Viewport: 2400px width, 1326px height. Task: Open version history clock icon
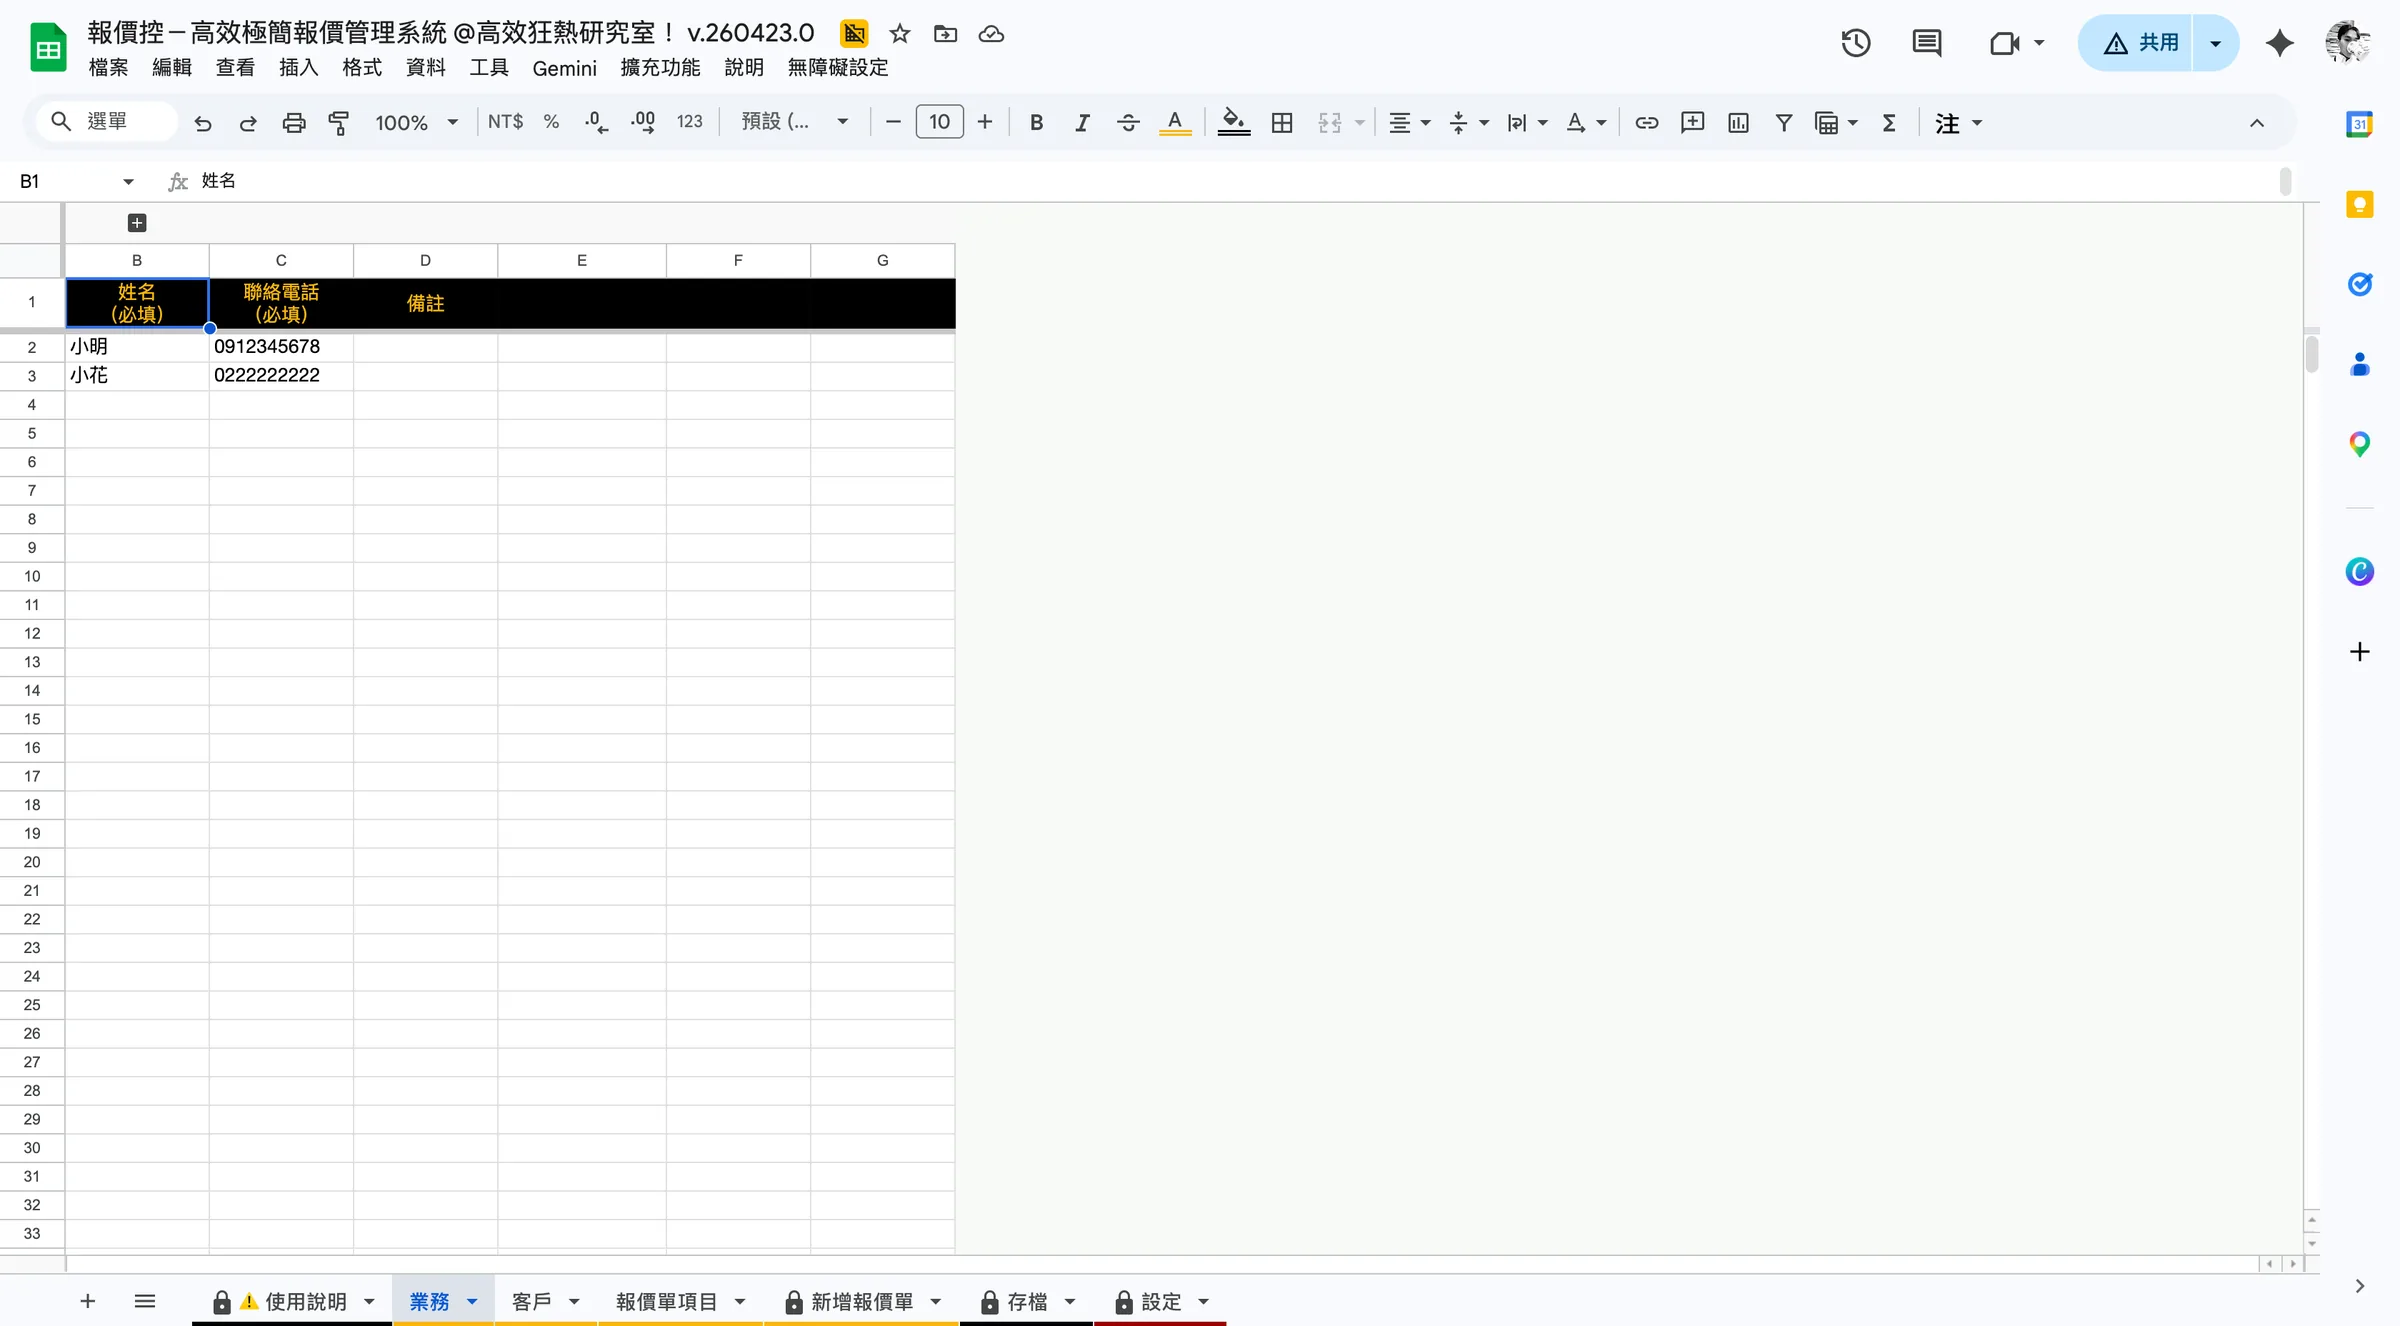[x=1856, y=43]
